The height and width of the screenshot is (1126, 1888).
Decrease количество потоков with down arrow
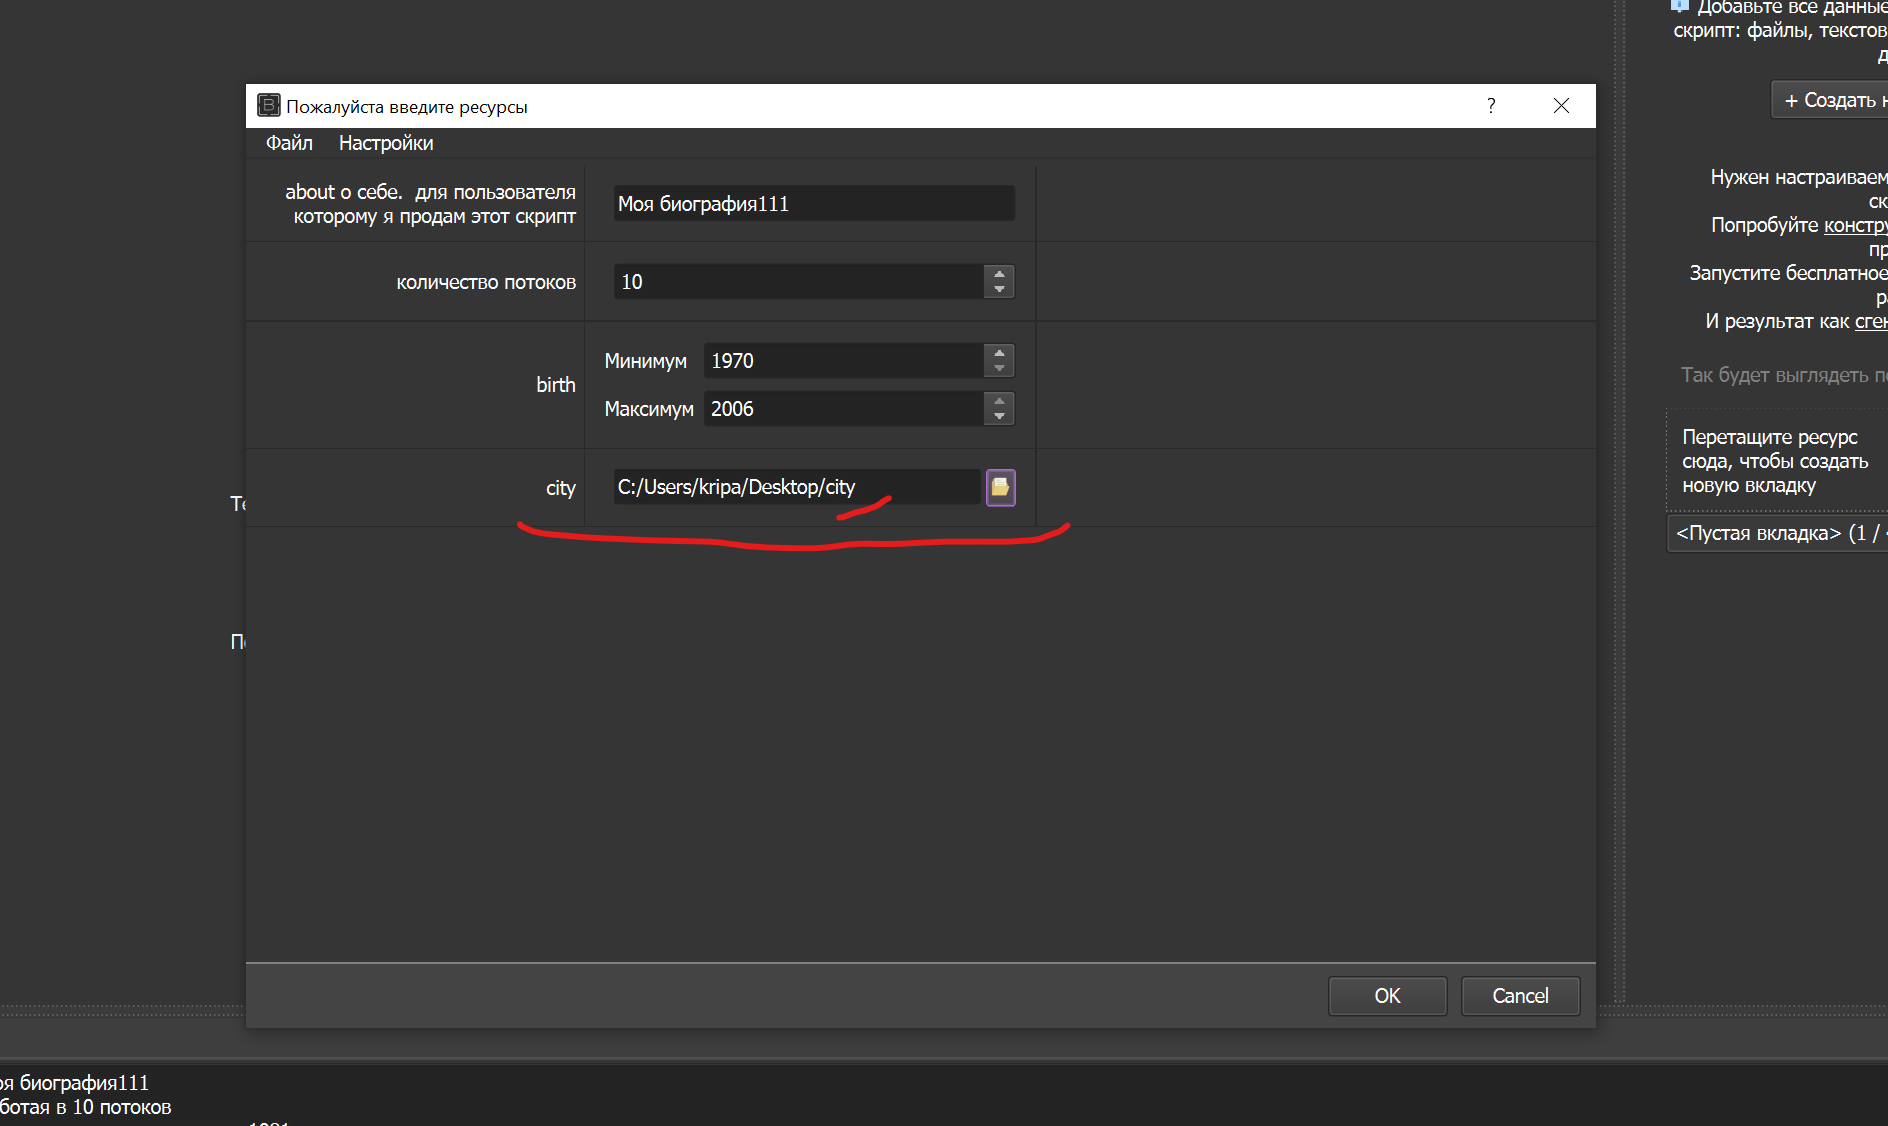tap(999, 290)
